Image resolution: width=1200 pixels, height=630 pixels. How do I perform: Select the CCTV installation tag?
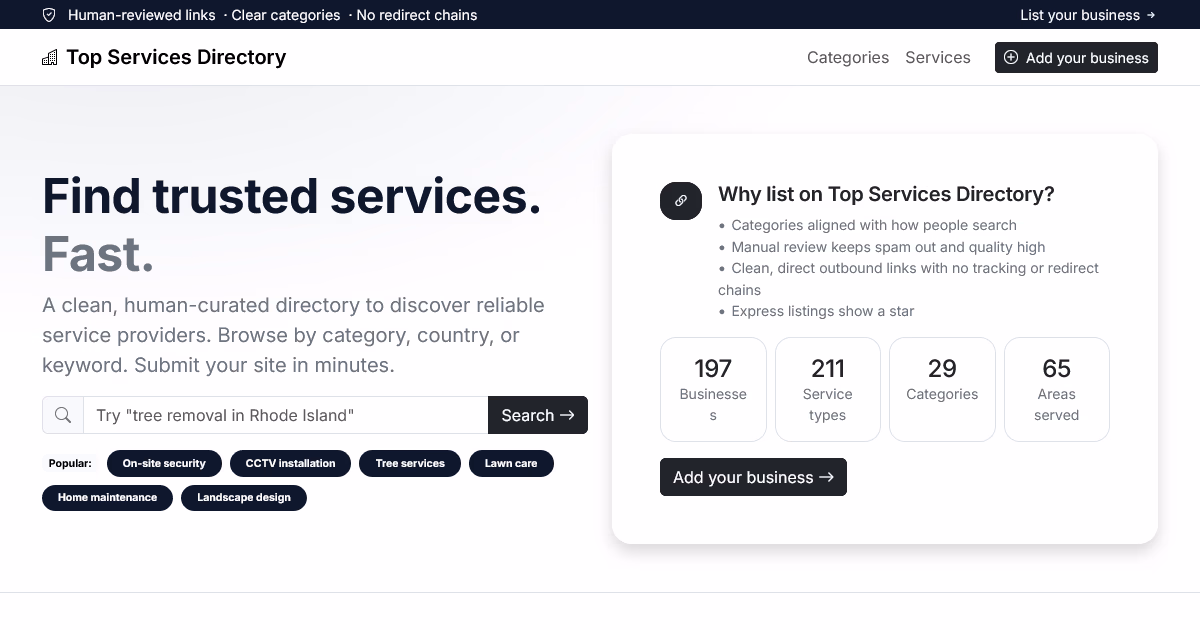290,464
